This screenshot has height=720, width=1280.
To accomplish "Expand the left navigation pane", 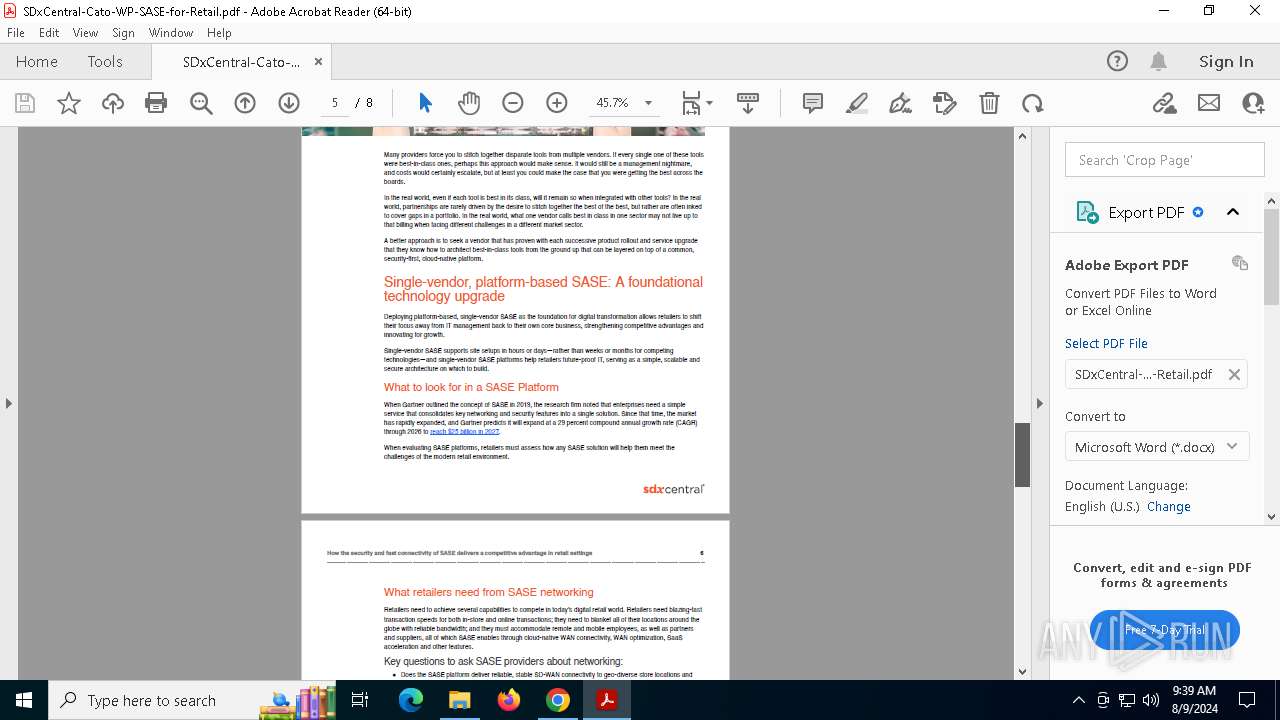I will (8, 403).
